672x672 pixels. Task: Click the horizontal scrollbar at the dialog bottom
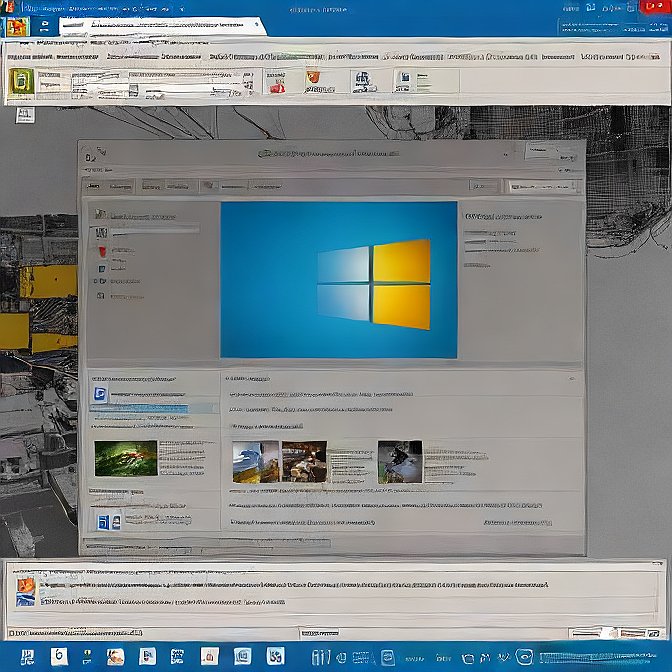tap(207, 544)
